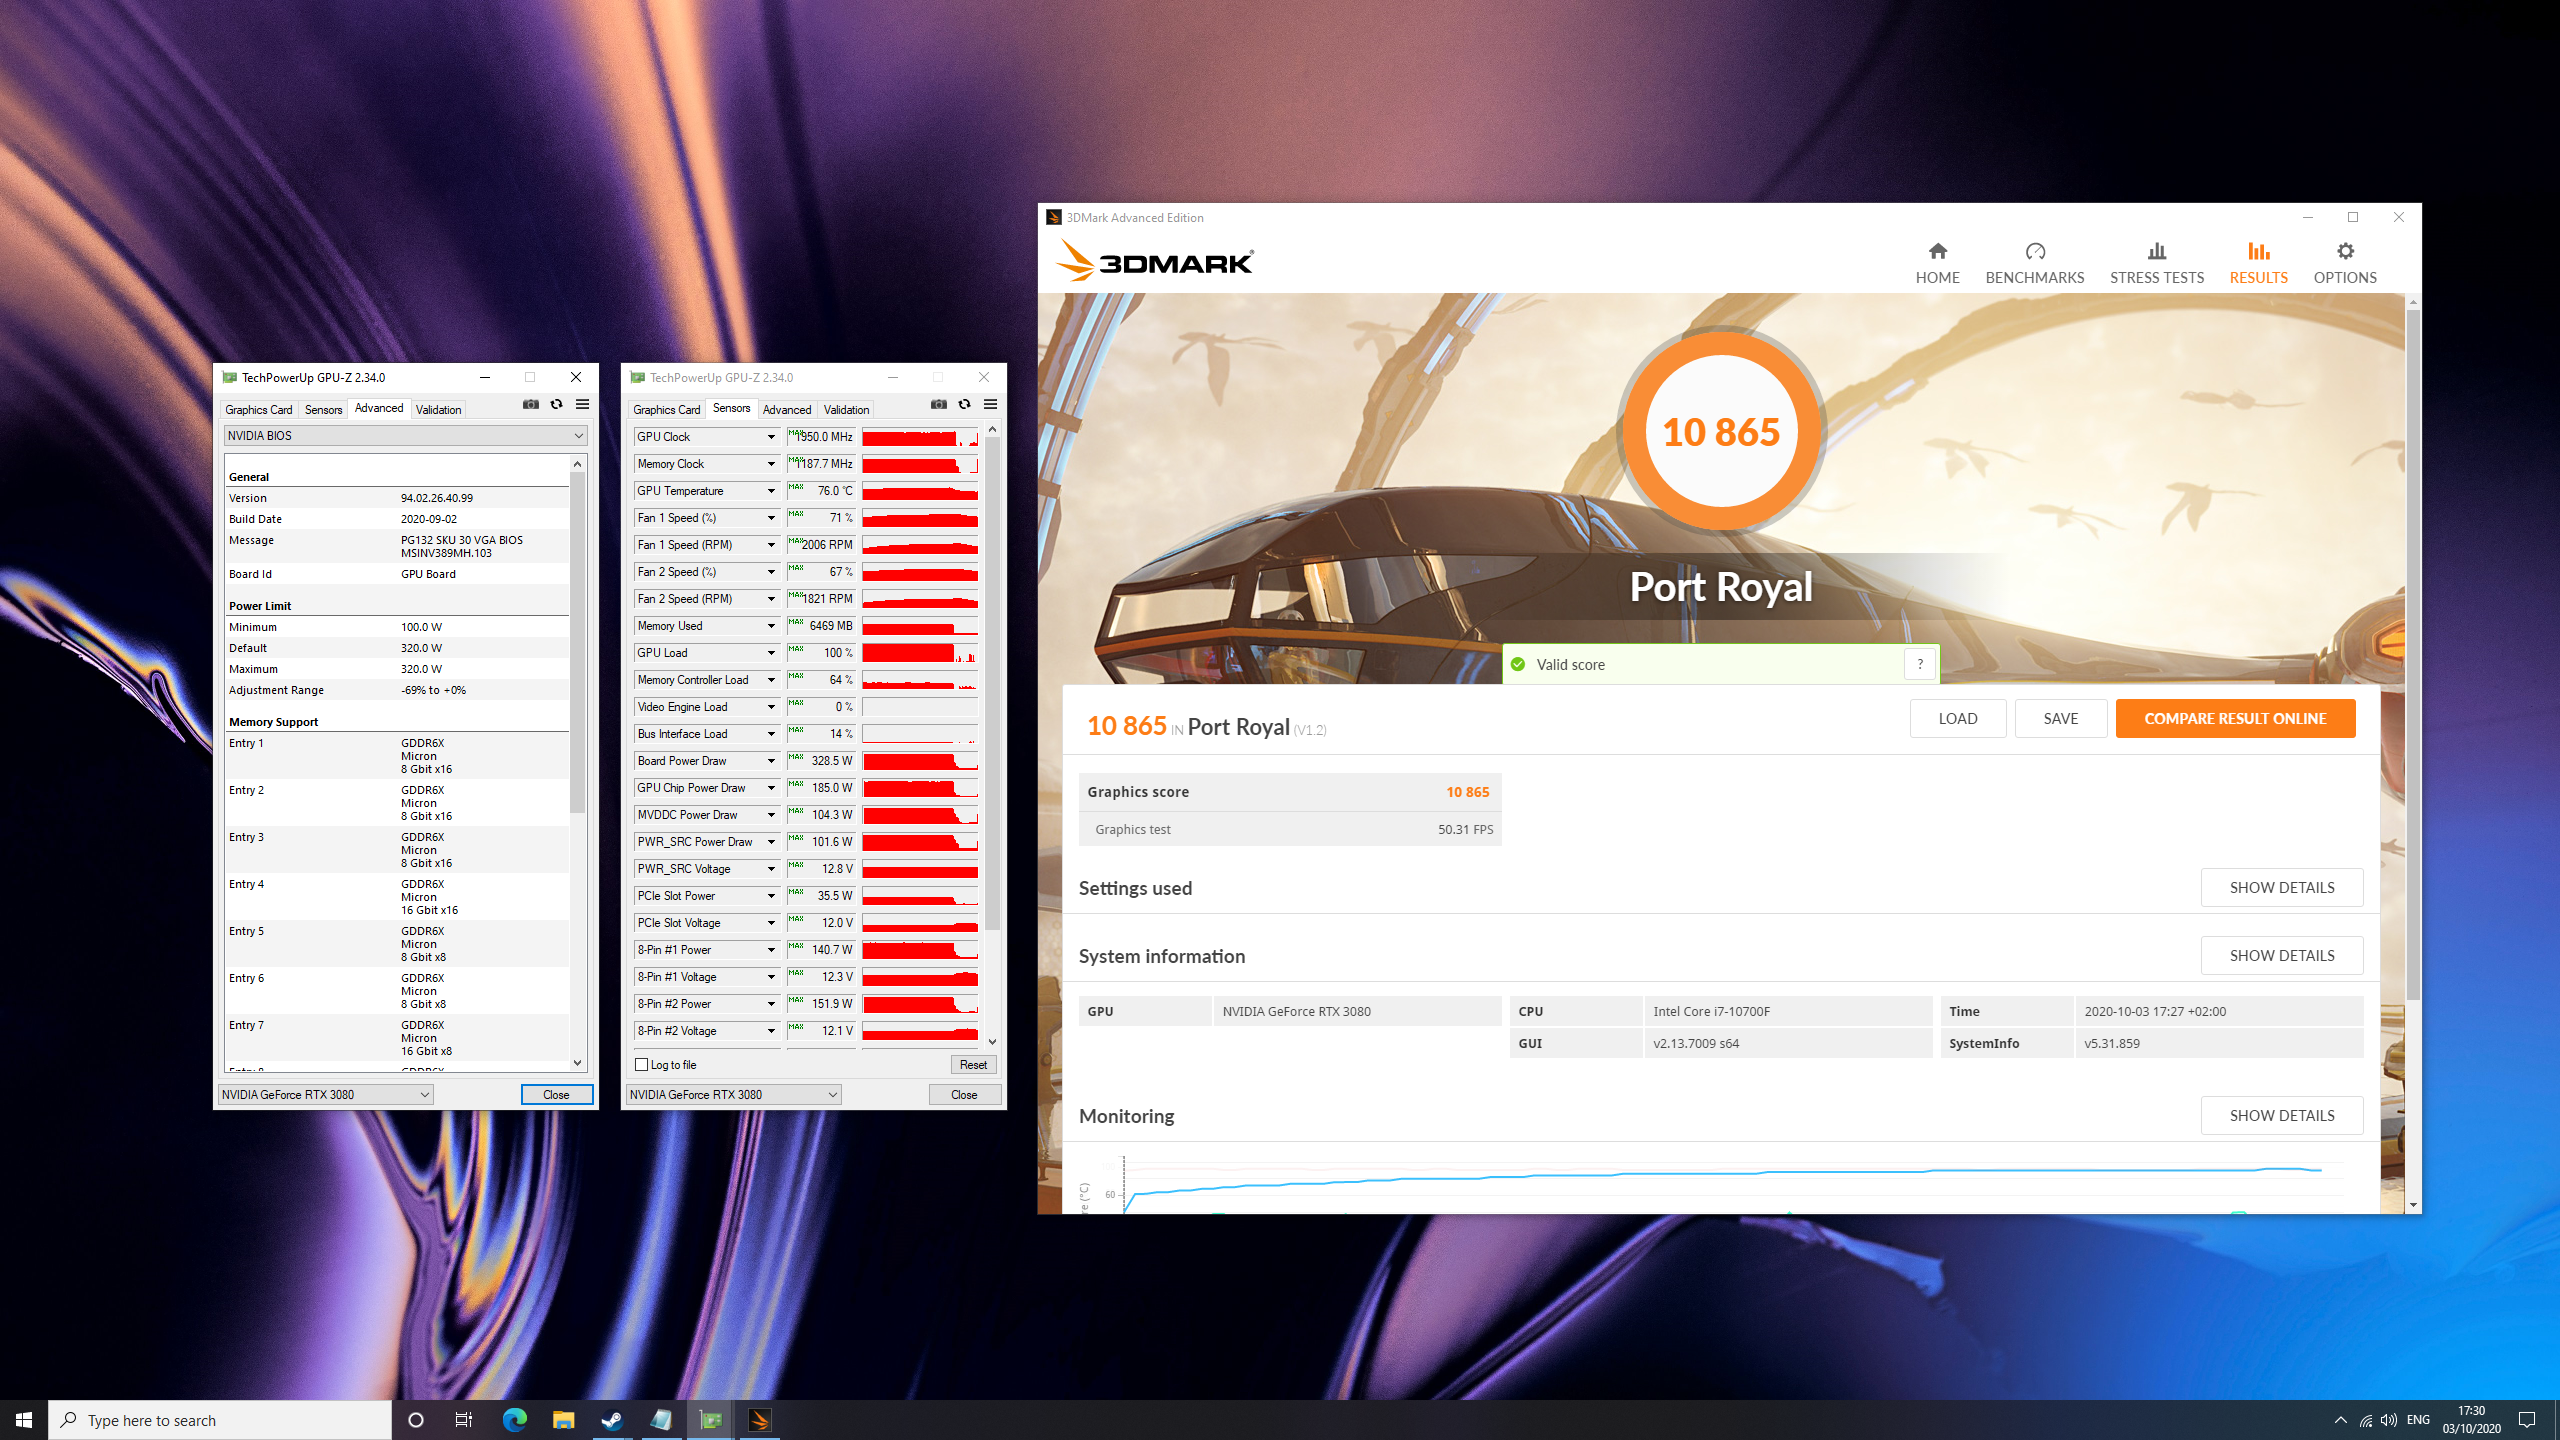Click the 3DMark logo
Image resolution: width=2560 pixels, height=1440 pixels.
pyautogui.click(x=1154, y=261)
